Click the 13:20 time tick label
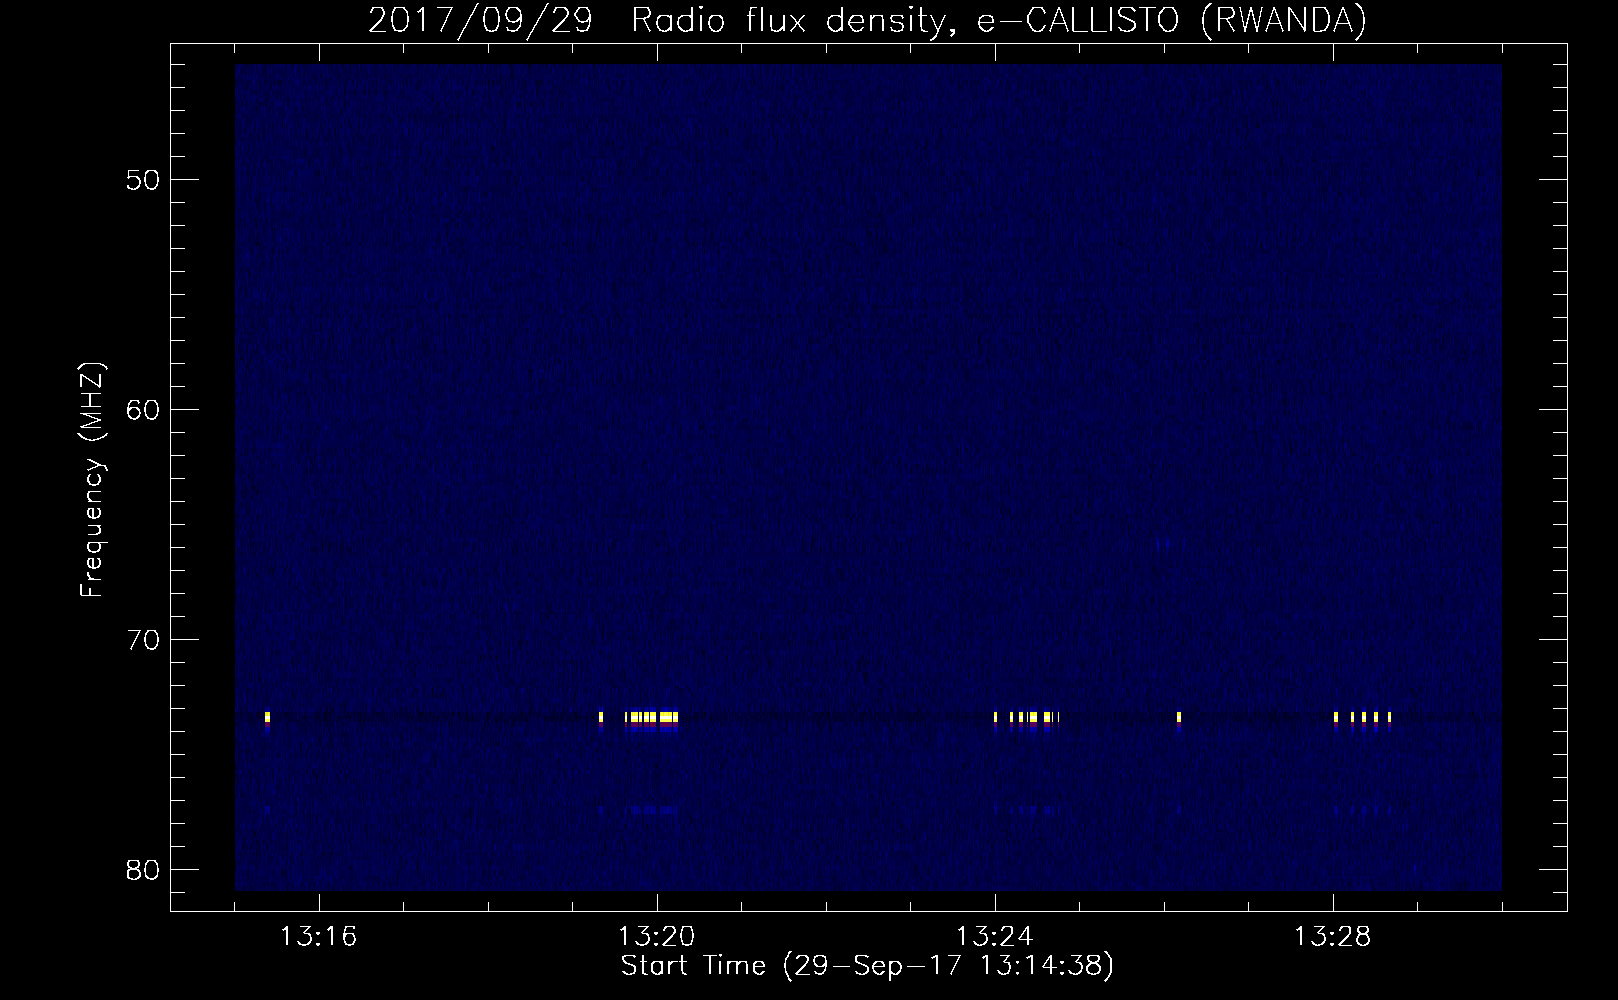The width and height of the screenshot is (1618, 1000). (657, 937)
